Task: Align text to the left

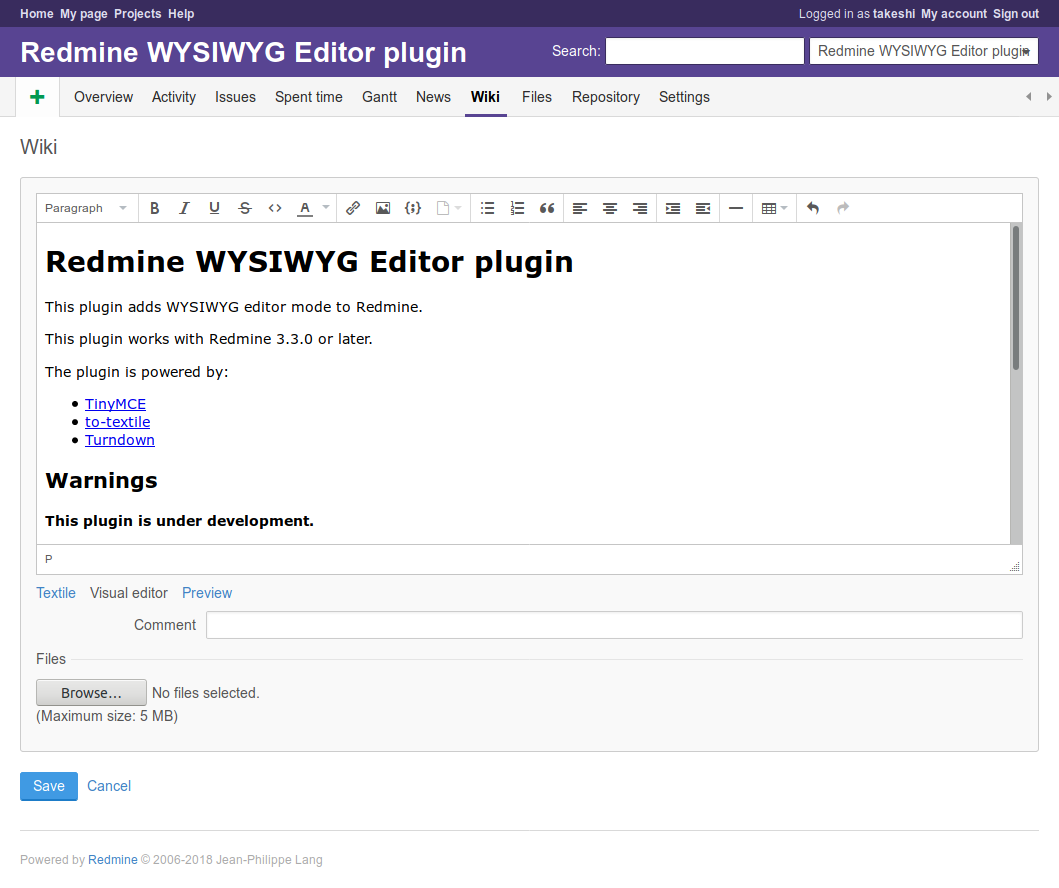Action: pyautogui.click(x=579, y=208)
